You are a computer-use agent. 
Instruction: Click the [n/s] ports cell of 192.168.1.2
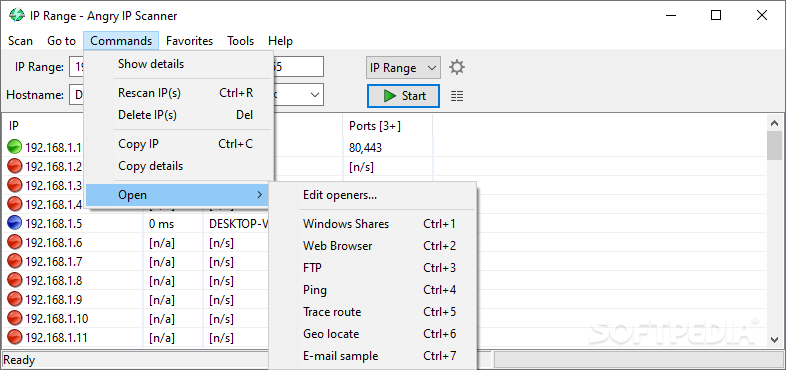[387, 166]
